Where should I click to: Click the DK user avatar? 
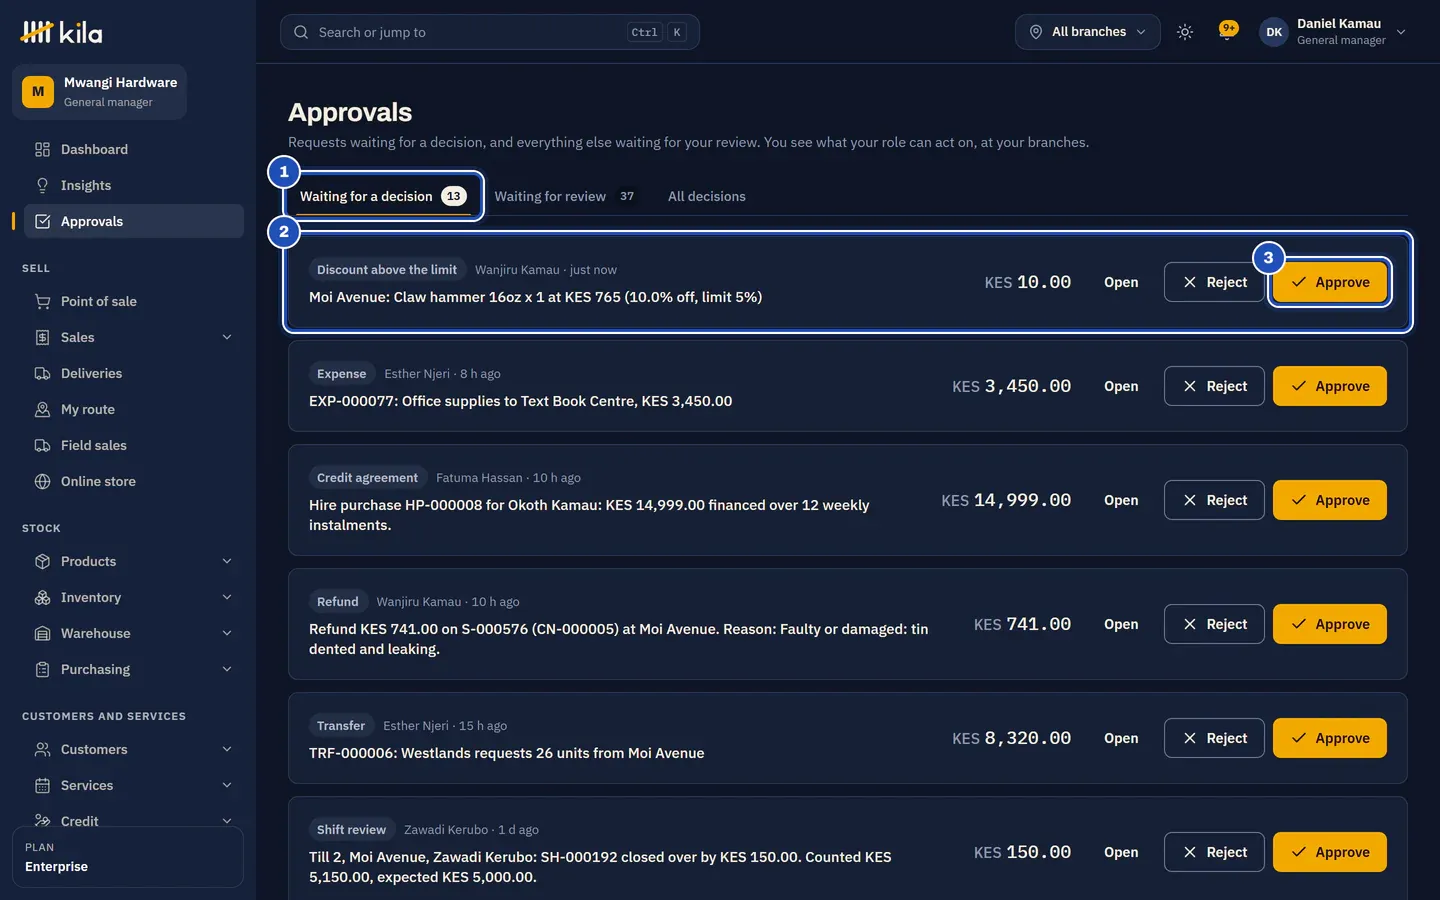pos(1274,32)
